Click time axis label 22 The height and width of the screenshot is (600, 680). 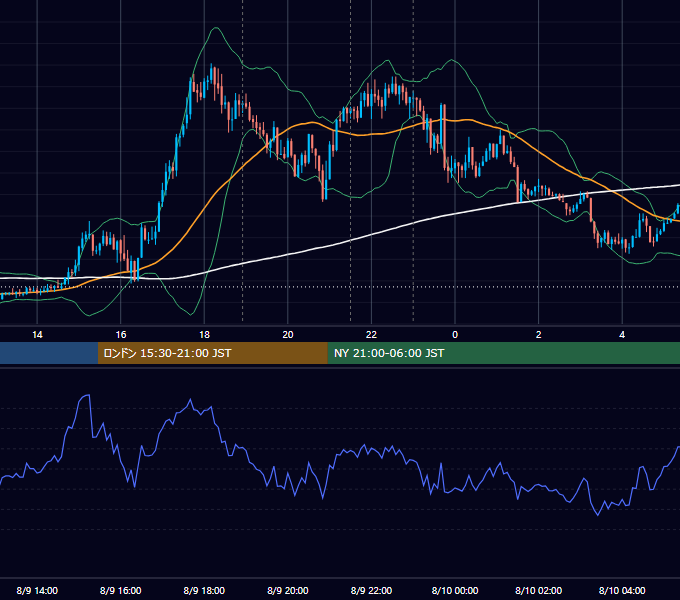(x=371, y=335)
